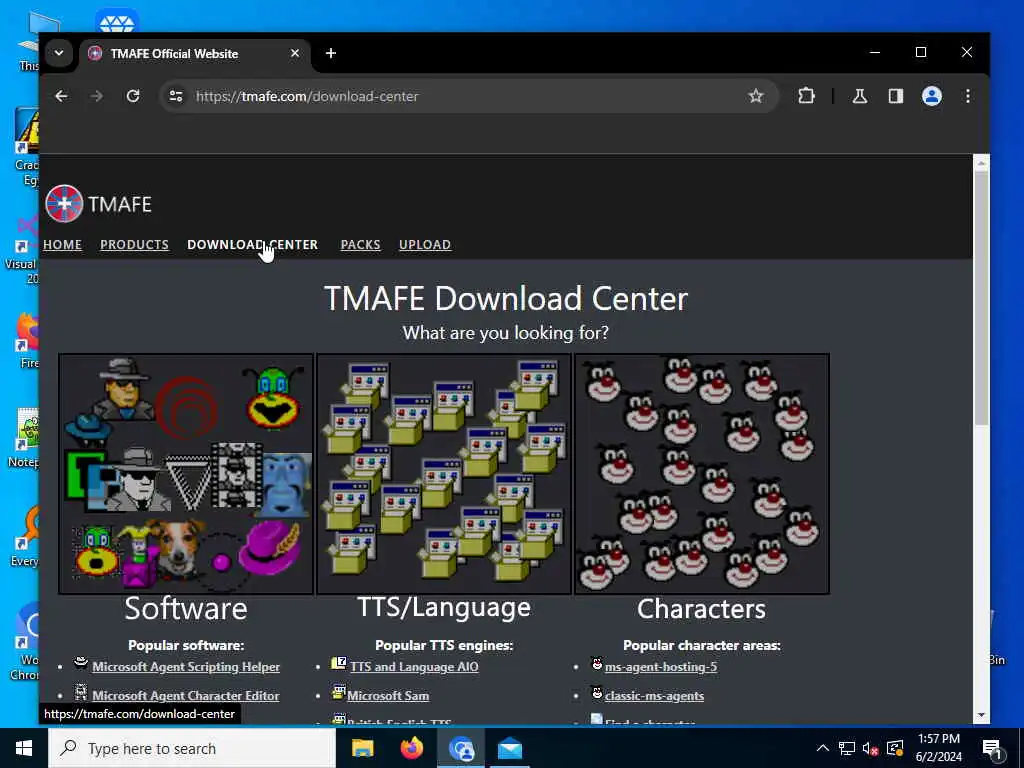Open the PACKS navigation link
This screenshot has width=1024, height=768.
360,244
